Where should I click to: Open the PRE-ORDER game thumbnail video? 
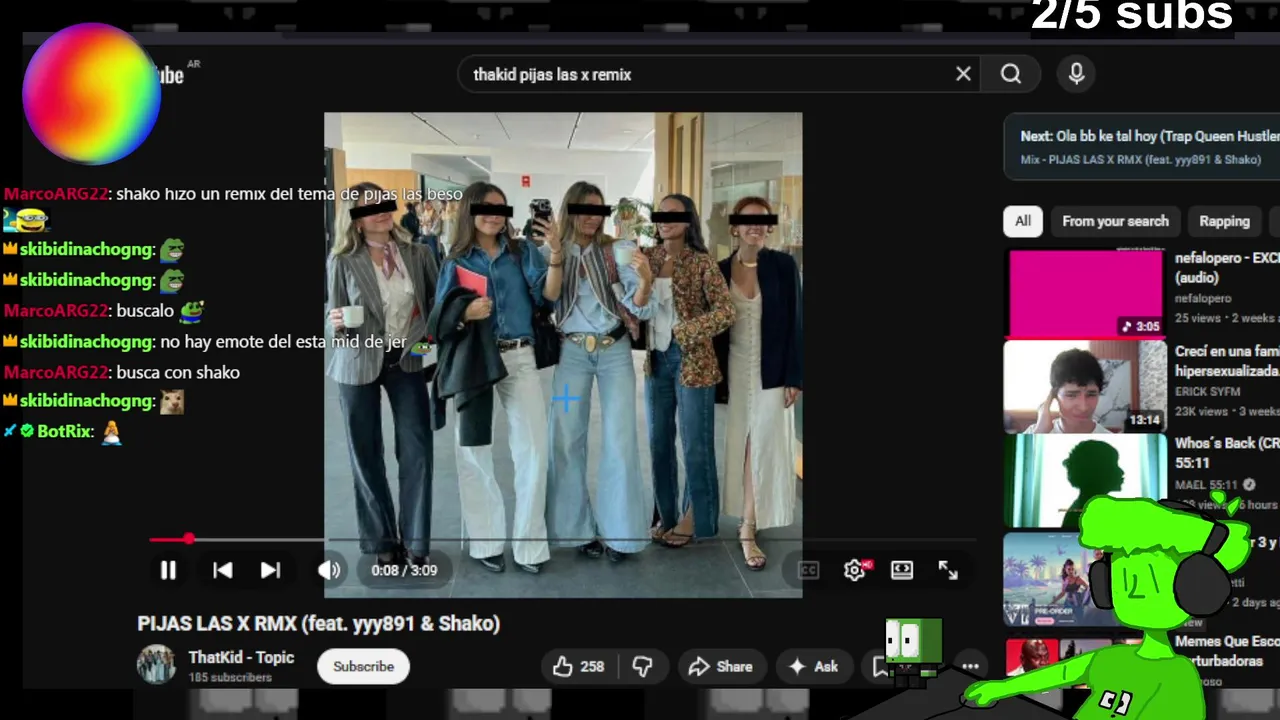[x=1046, y=579]
